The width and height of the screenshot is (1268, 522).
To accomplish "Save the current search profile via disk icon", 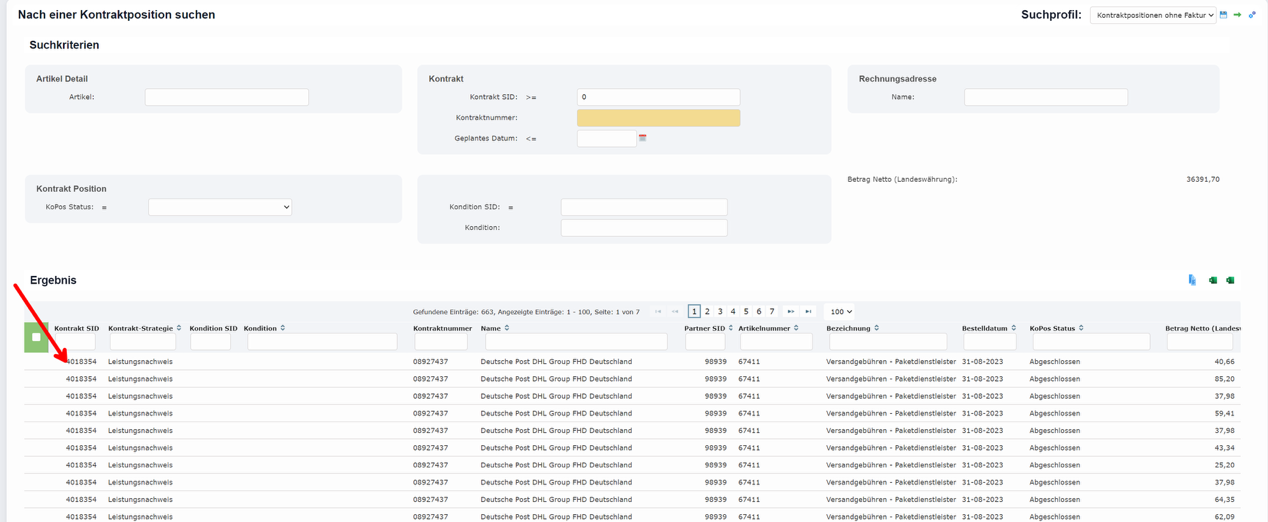I will point(1223,15).
